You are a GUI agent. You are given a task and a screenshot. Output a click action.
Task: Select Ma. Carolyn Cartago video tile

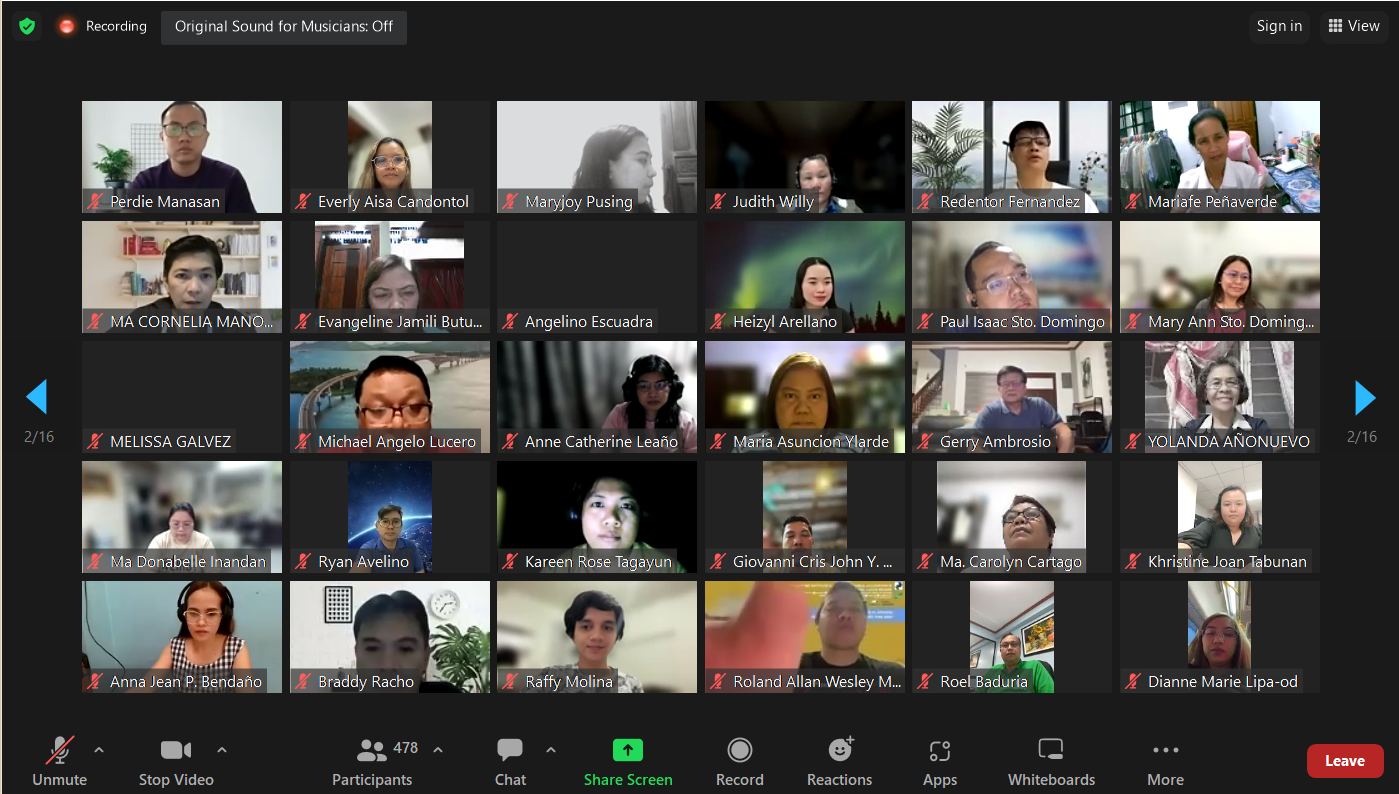[x=1012, y=517]
